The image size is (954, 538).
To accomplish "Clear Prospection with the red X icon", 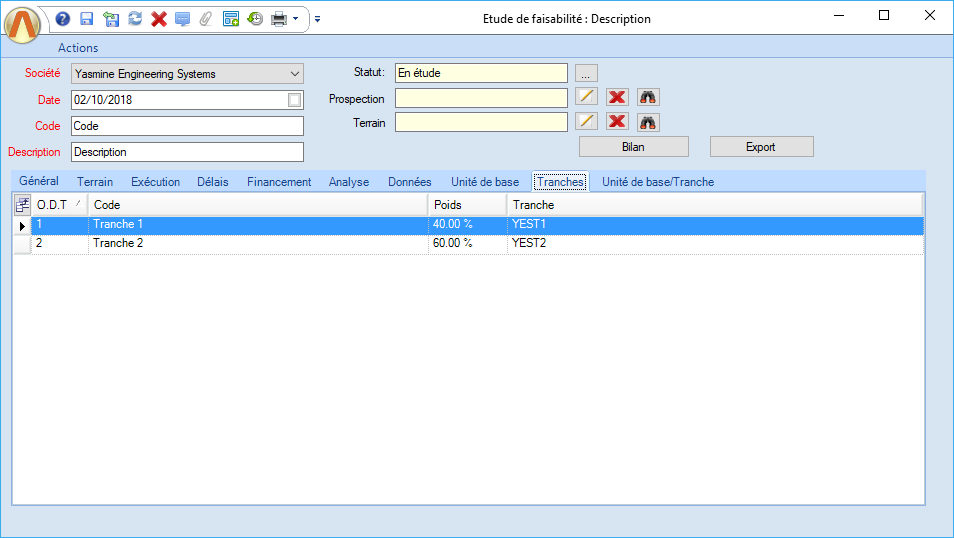I will pyautogui.click(x=617, y=97).
